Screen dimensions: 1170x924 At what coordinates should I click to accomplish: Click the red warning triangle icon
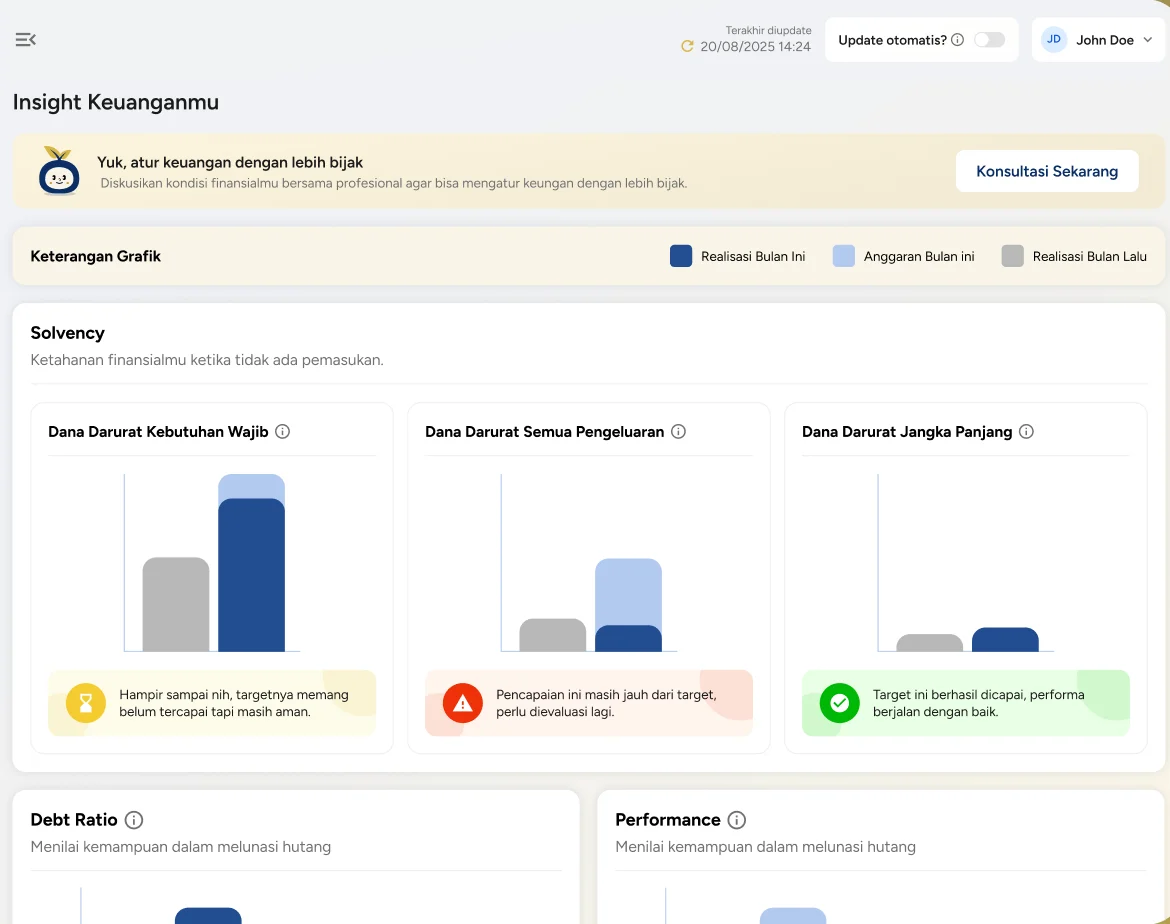point(463,703)
